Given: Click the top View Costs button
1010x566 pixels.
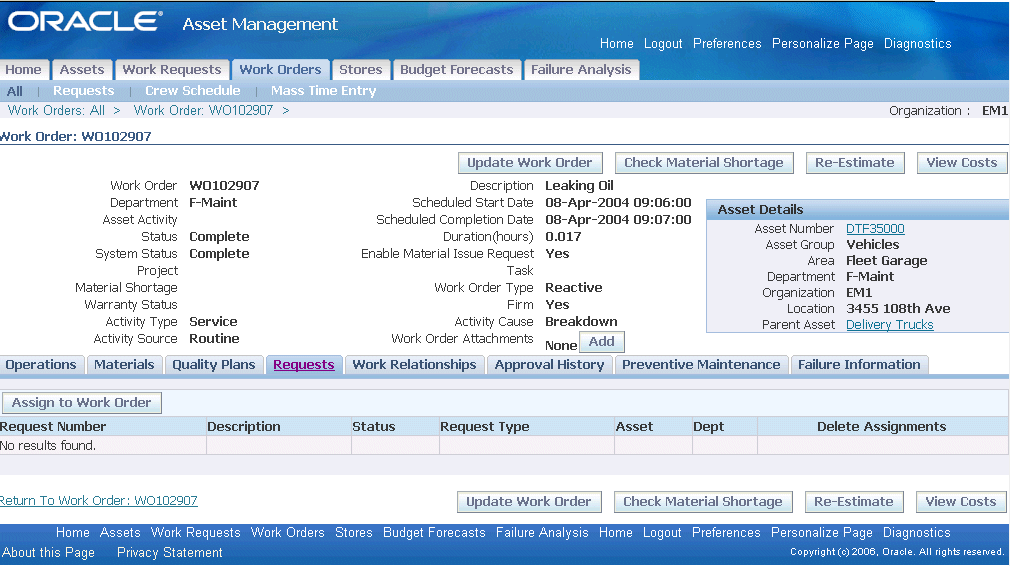Looking at the screenshot, I should 962,163.
